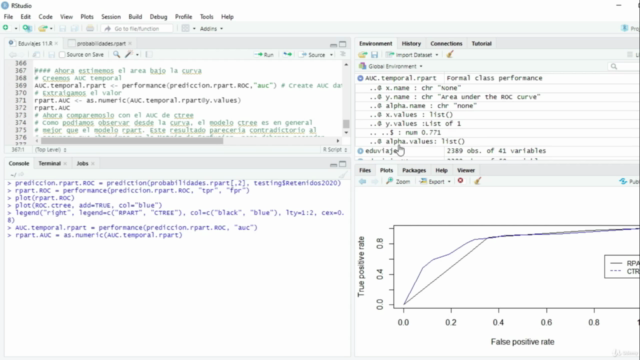Click the Code Tools magic wand icon
The width and height of the screenshot is (640, 360).
(x=129, y=54)
